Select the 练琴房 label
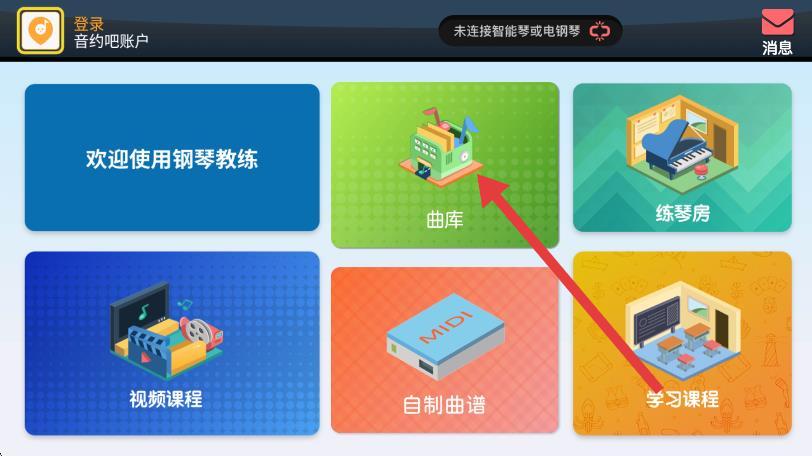The height and width of the screenshot is (456, 812). (x=683, y=213)
